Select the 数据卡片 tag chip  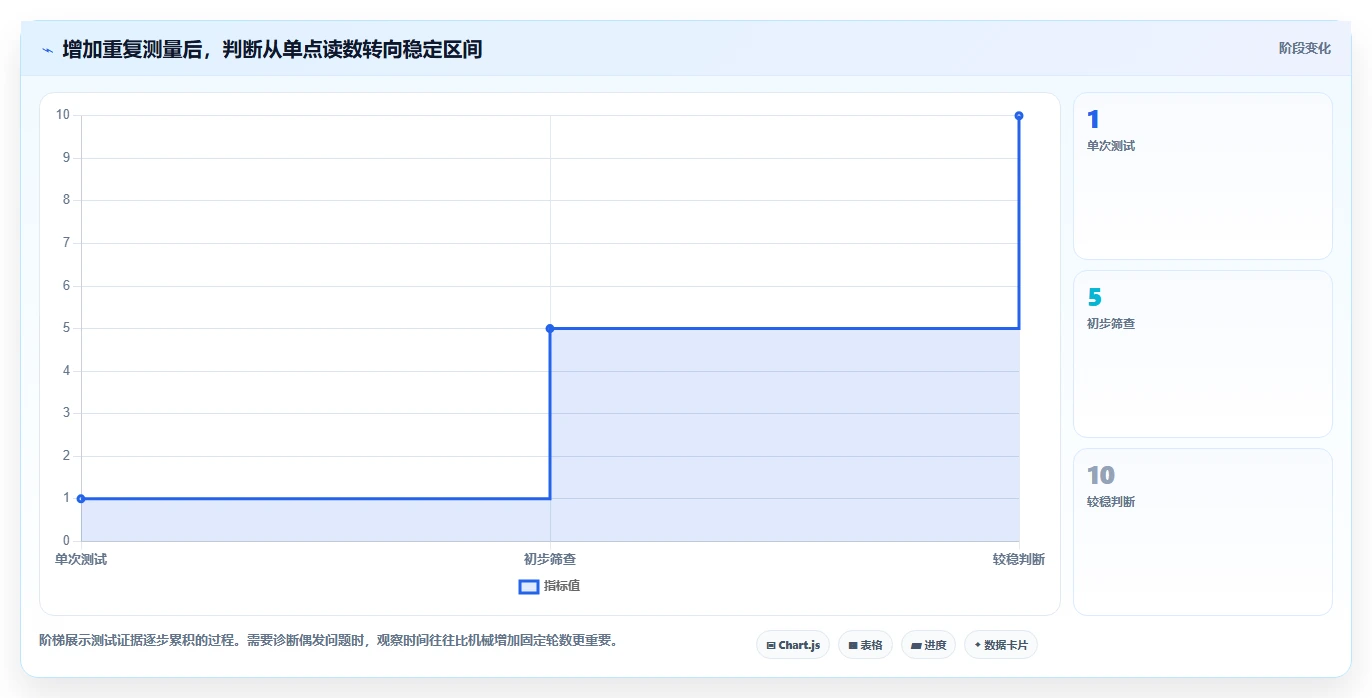pos(1001,645)
